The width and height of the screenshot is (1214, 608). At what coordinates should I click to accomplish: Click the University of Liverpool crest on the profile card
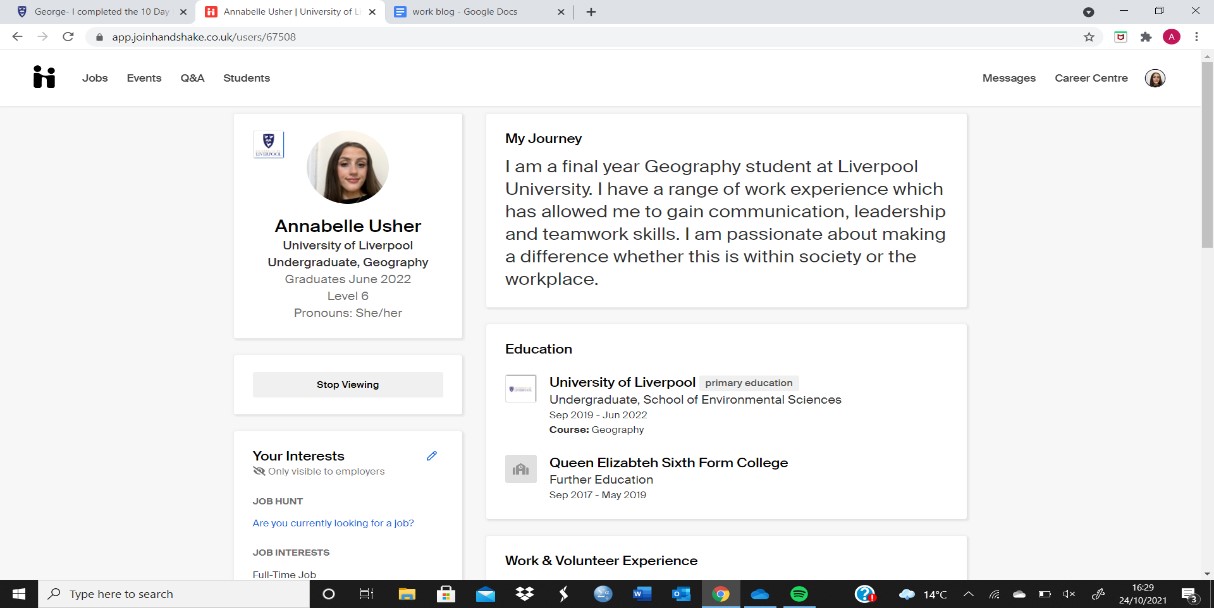coord(268,144)
